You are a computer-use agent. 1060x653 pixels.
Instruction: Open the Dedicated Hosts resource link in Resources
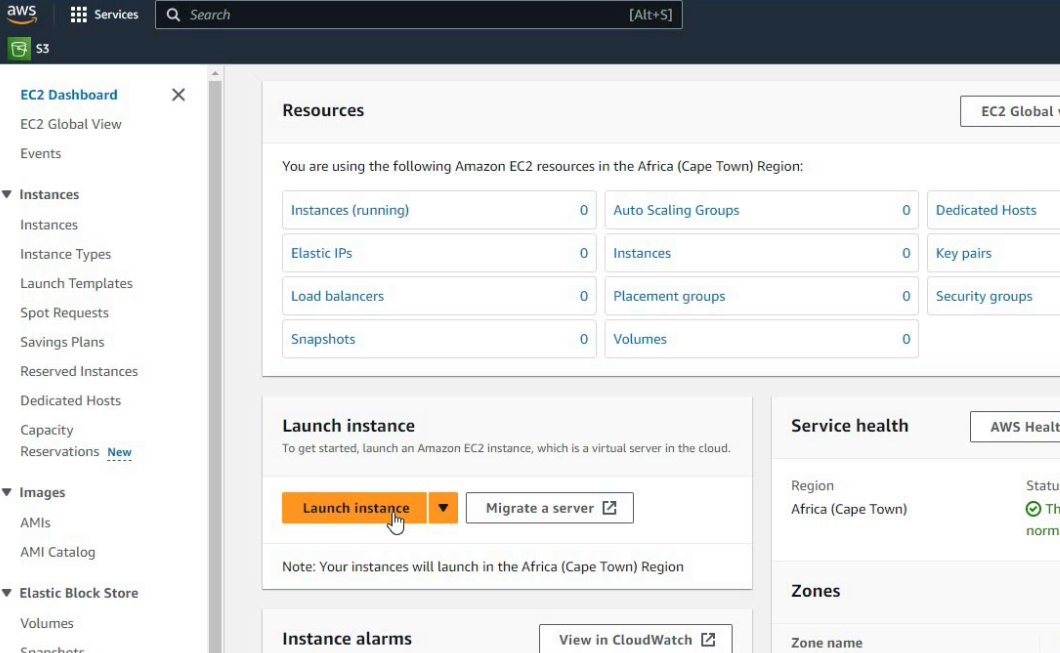click(x=986, y=210)
